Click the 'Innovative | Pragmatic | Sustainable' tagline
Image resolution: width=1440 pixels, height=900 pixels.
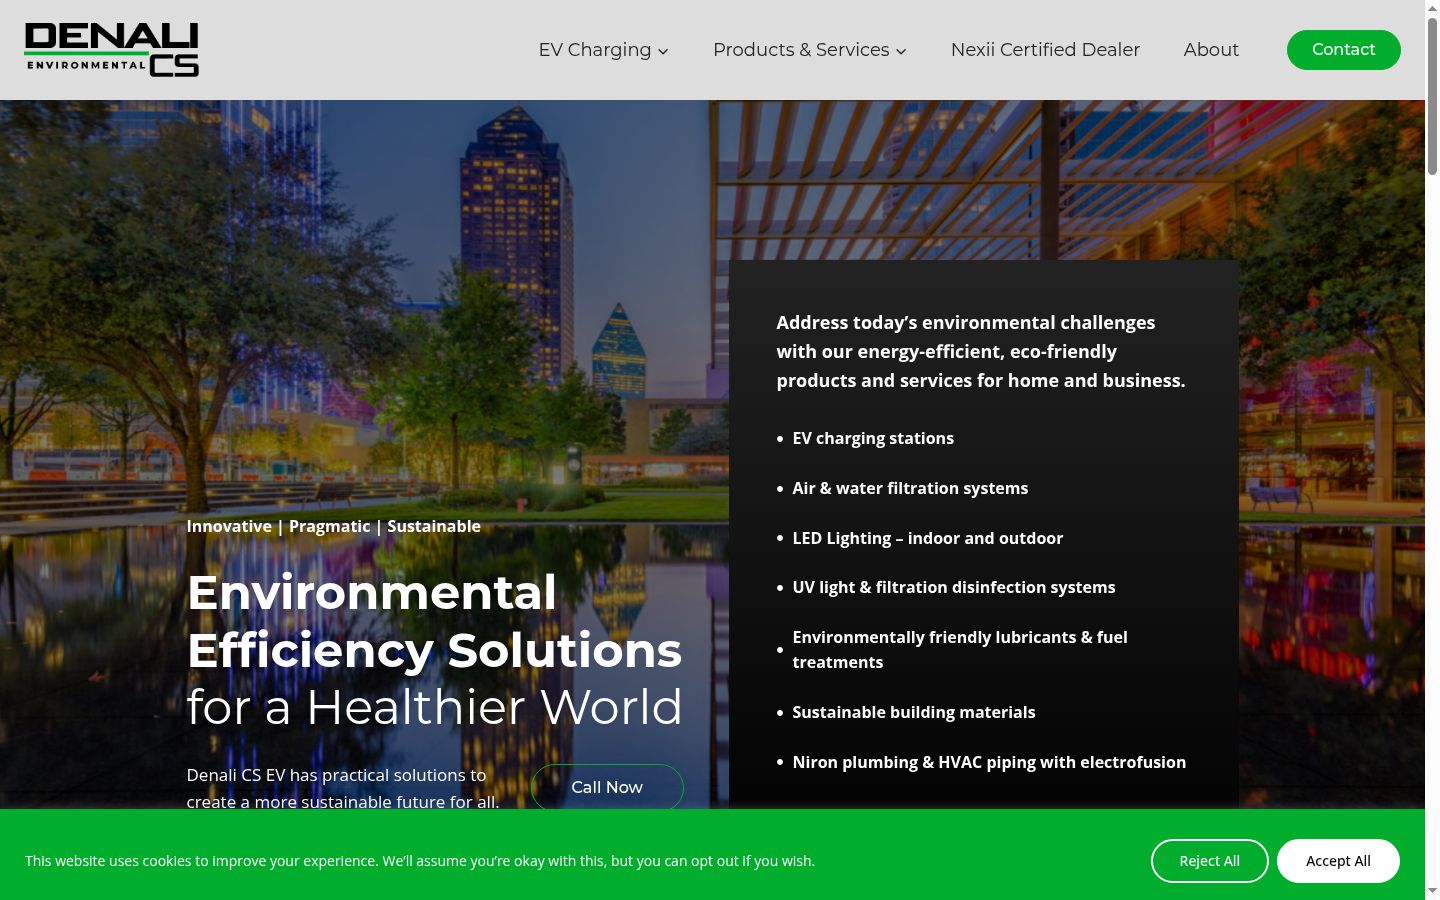click(333, 526)
